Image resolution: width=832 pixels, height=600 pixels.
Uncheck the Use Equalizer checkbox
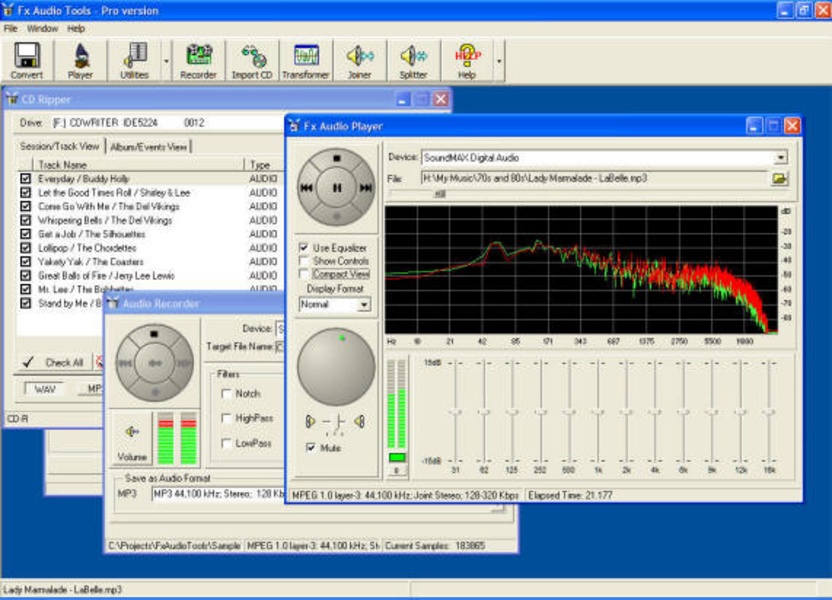click(304, 247)
